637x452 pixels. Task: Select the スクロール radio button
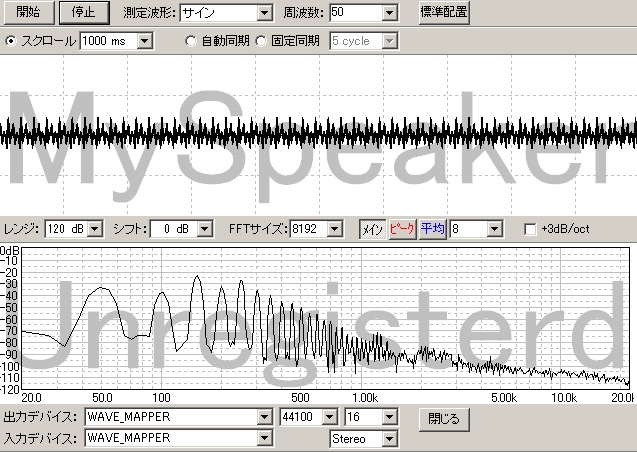[x=11, y=41]
